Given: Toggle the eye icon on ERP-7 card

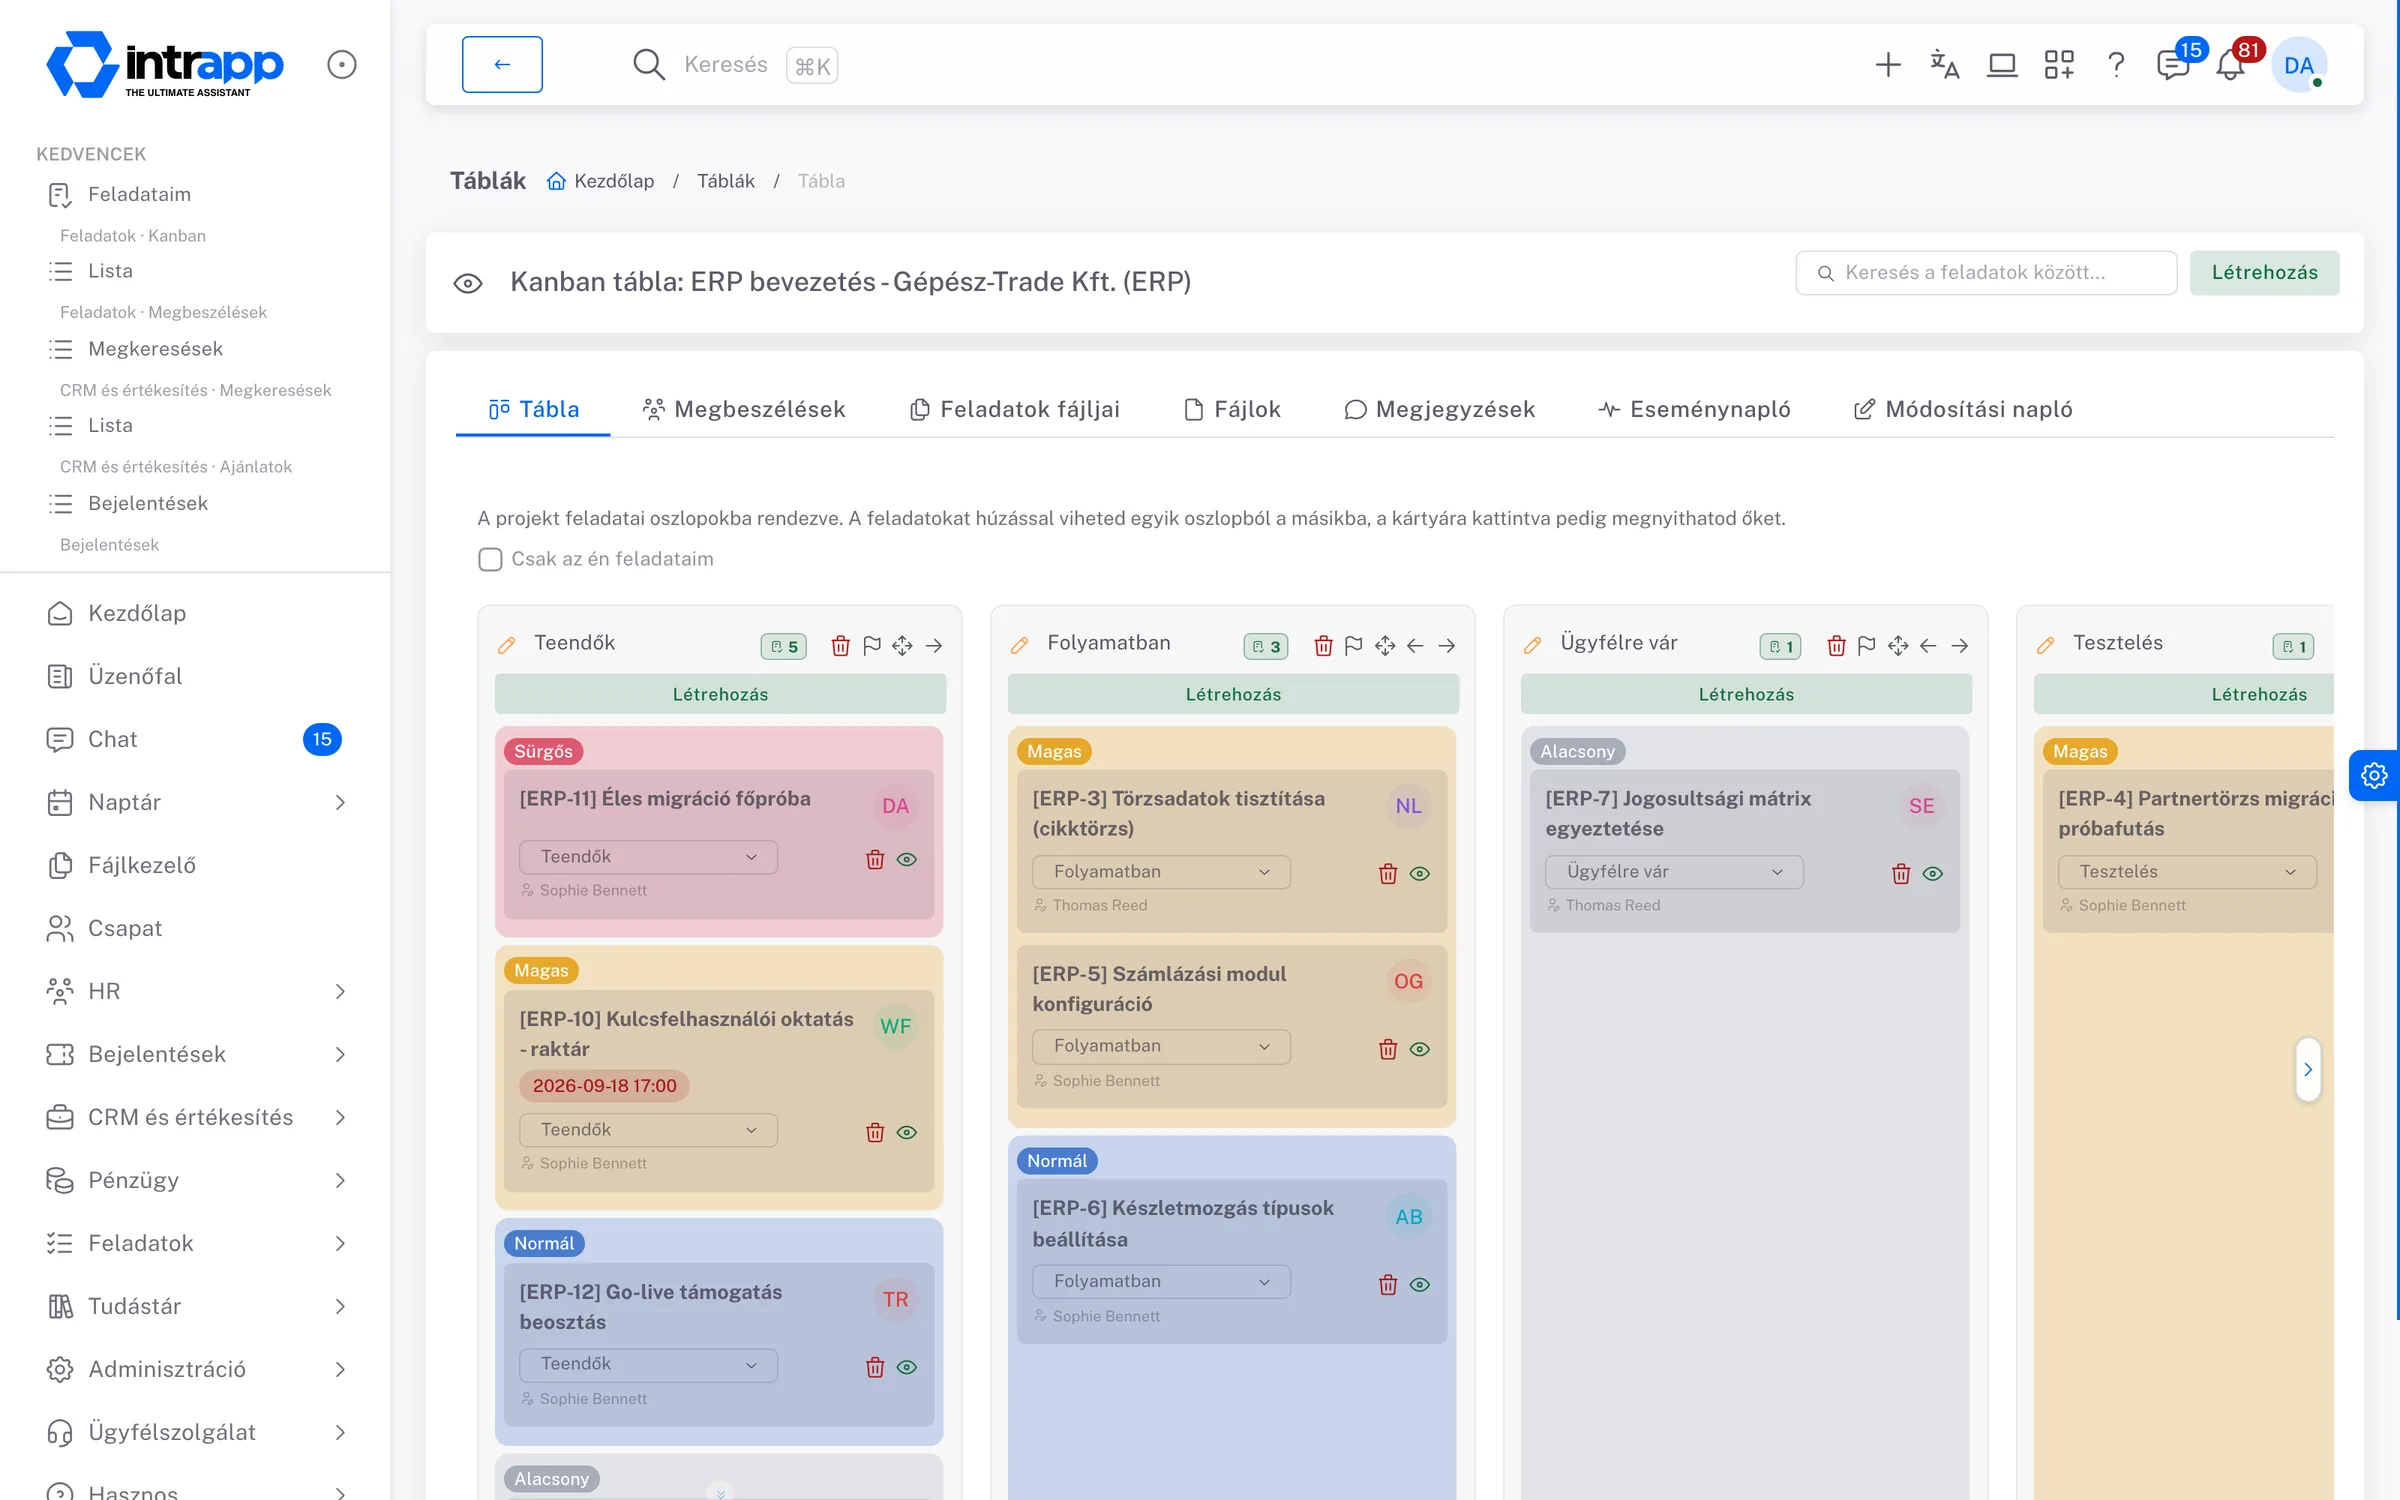Looking at the screenshot, I should tap(1933, 874).
